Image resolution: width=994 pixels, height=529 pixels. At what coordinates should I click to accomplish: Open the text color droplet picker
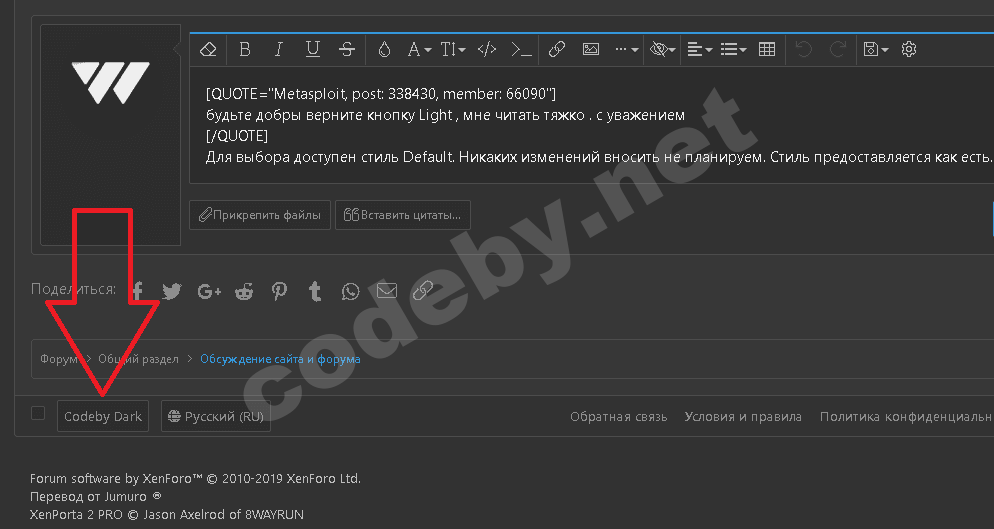click(384, 49)
